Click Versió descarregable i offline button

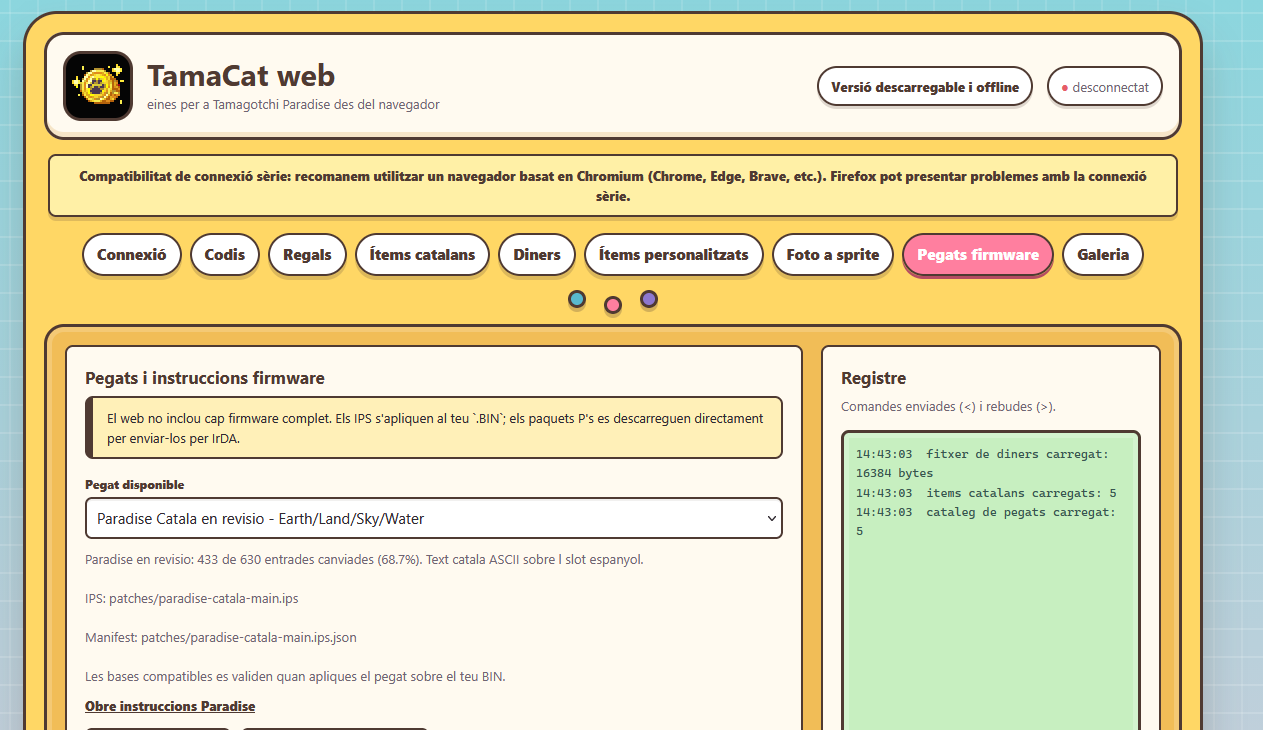coord(925,87)
